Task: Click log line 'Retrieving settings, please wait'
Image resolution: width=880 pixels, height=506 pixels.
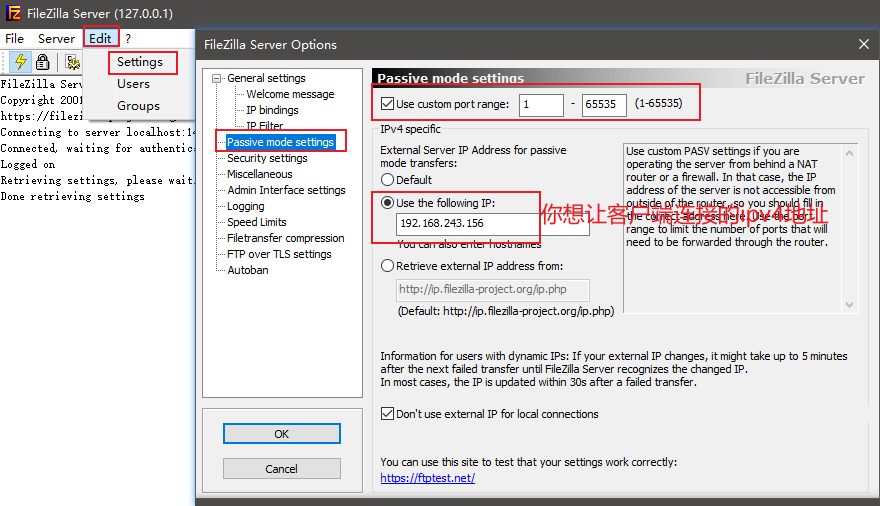Action: pyautogui.click(x=97, y=180)
